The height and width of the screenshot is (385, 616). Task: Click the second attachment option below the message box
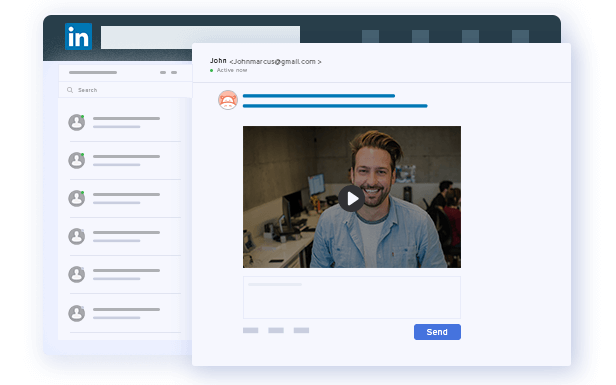(x=276, y=330)
